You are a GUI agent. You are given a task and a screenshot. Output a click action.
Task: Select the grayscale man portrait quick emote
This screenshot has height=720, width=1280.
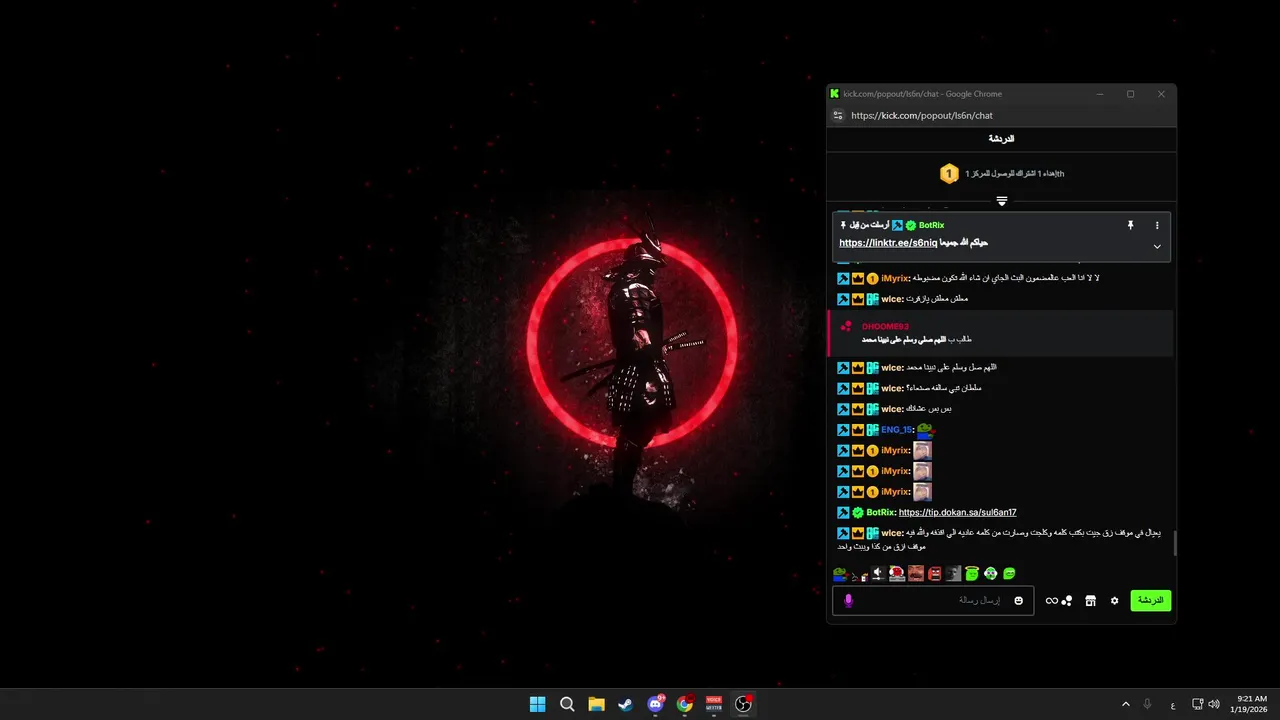[953, 574]
